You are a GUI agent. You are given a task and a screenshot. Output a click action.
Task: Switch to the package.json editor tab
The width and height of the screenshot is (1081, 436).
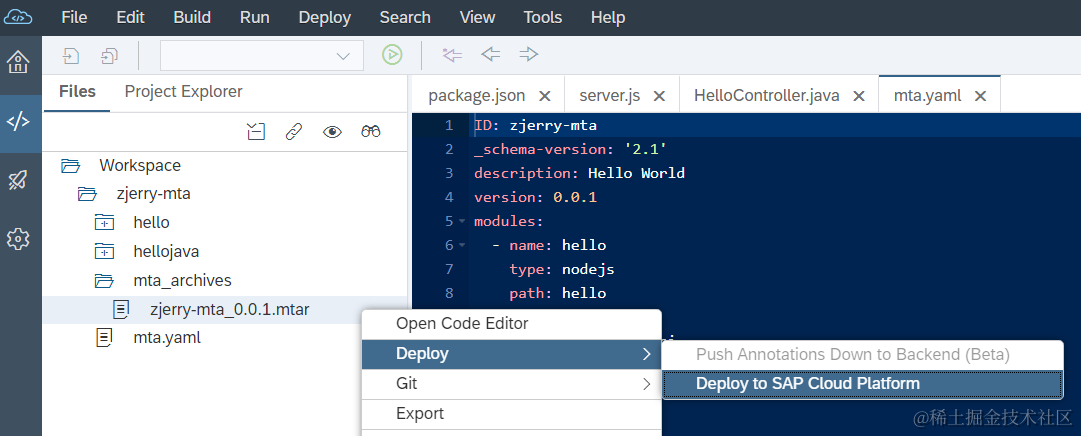coord(476,96)
